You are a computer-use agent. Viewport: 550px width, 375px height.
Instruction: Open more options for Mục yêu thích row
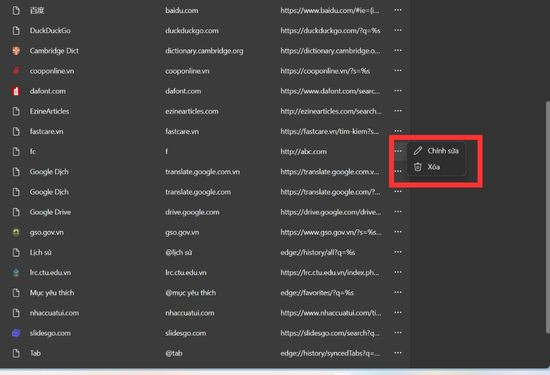[398, 293]
